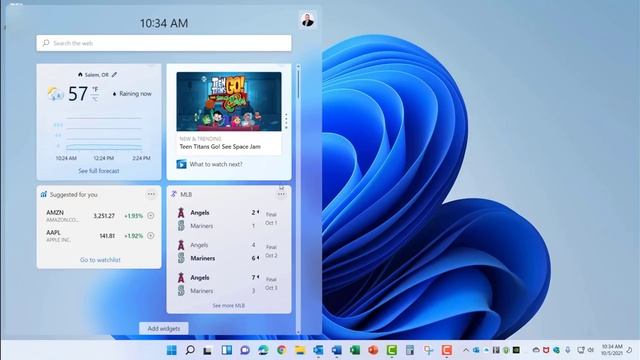
Task: Open See more MLB link
Action: [229, 305]
